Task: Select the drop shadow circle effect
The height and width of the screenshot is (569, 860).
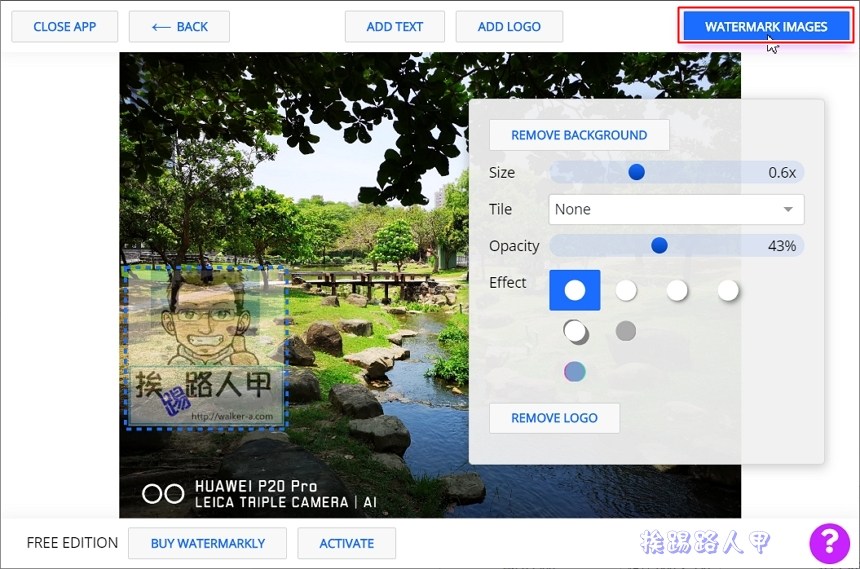Action: pos(575,331)
